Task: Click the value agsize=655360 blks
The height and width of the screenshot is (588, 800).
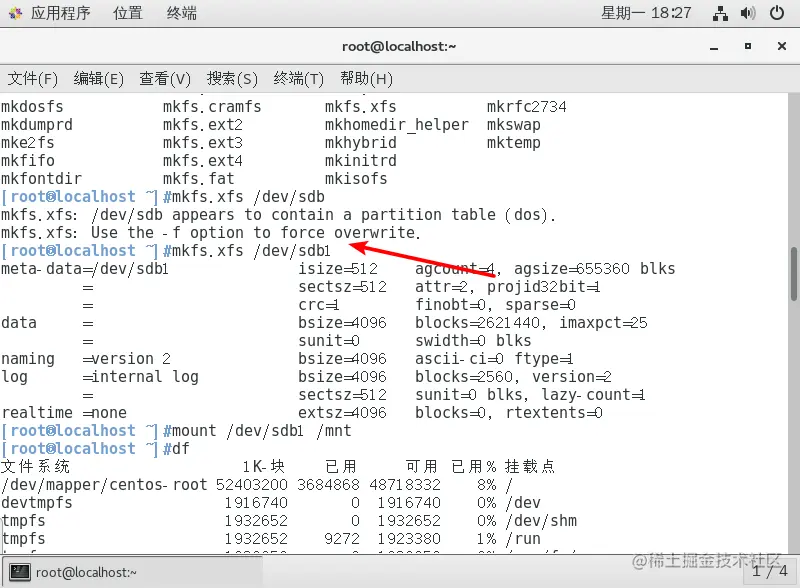Action: click(x=594, y=269)
